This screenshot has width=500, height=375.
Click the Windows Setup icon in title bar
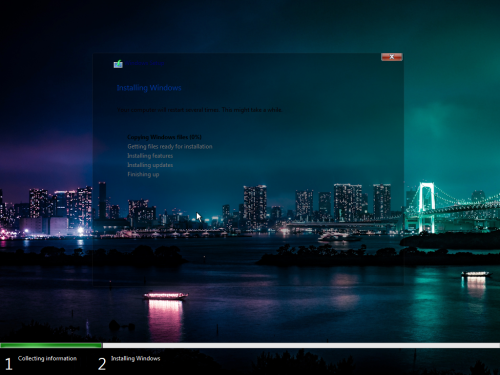click(x=118, y=64)
